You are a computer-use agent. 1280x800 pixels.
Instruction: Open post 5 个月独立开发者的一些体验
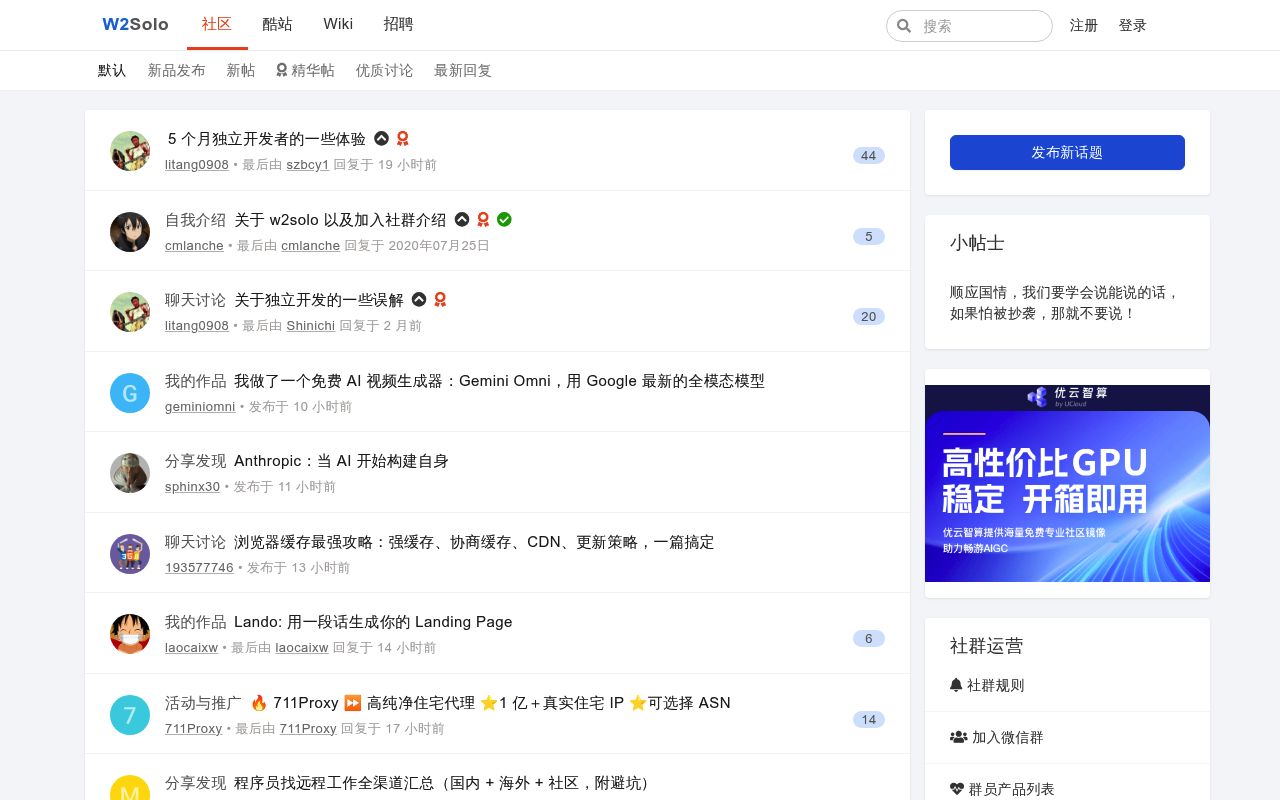coord(267,139)
